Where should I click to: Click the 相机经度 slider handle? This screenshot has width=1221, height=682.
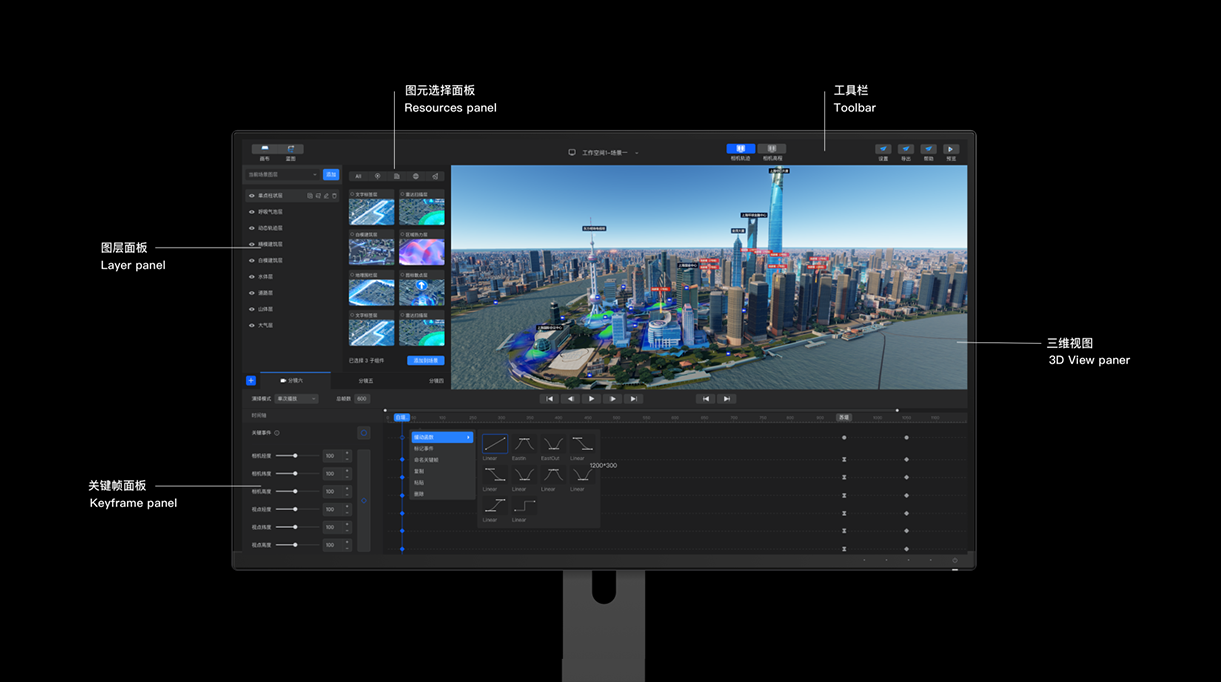pyautogui.click(x=295, y=456)
